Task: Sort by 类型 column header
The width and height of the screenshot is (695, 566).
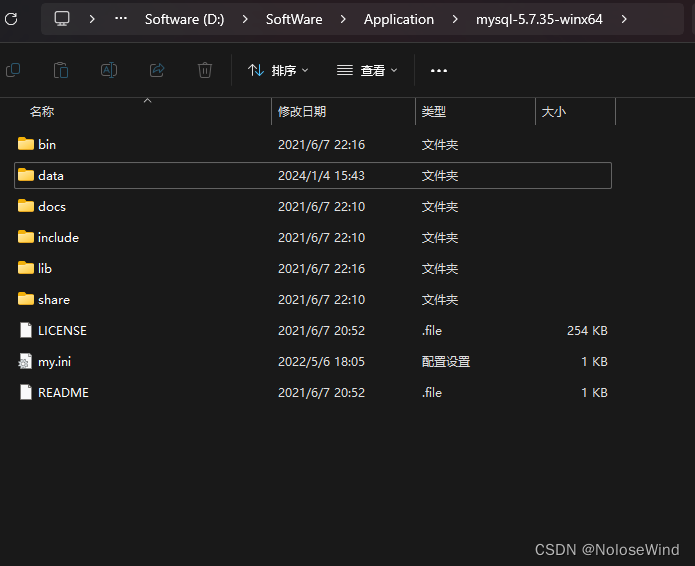Action: pyautogui.click(x=433, y=111)
